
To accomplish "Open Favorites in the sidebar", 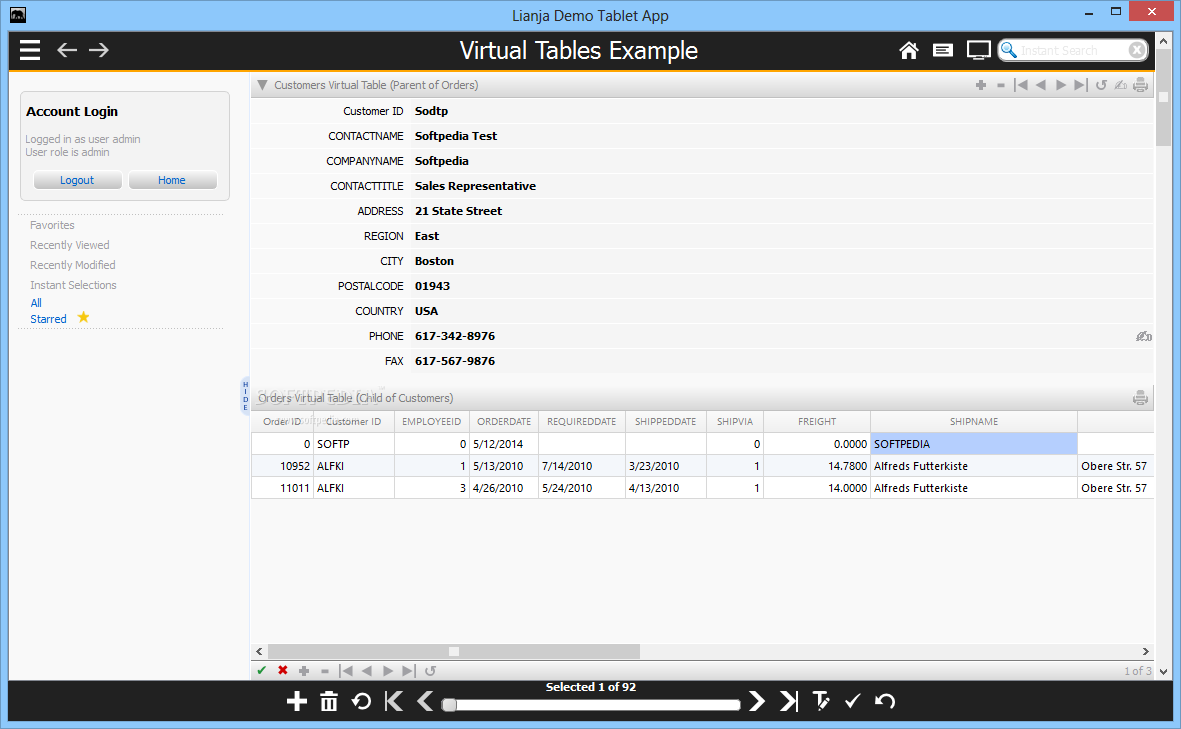I will (x=52, y=225).
